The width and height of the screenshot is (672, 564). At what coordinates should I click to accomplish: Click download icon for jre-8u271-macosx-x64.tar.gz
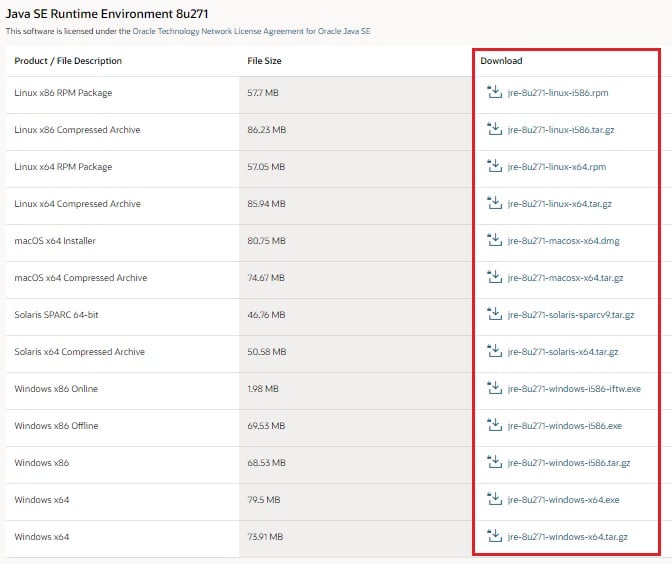[495, 277]
